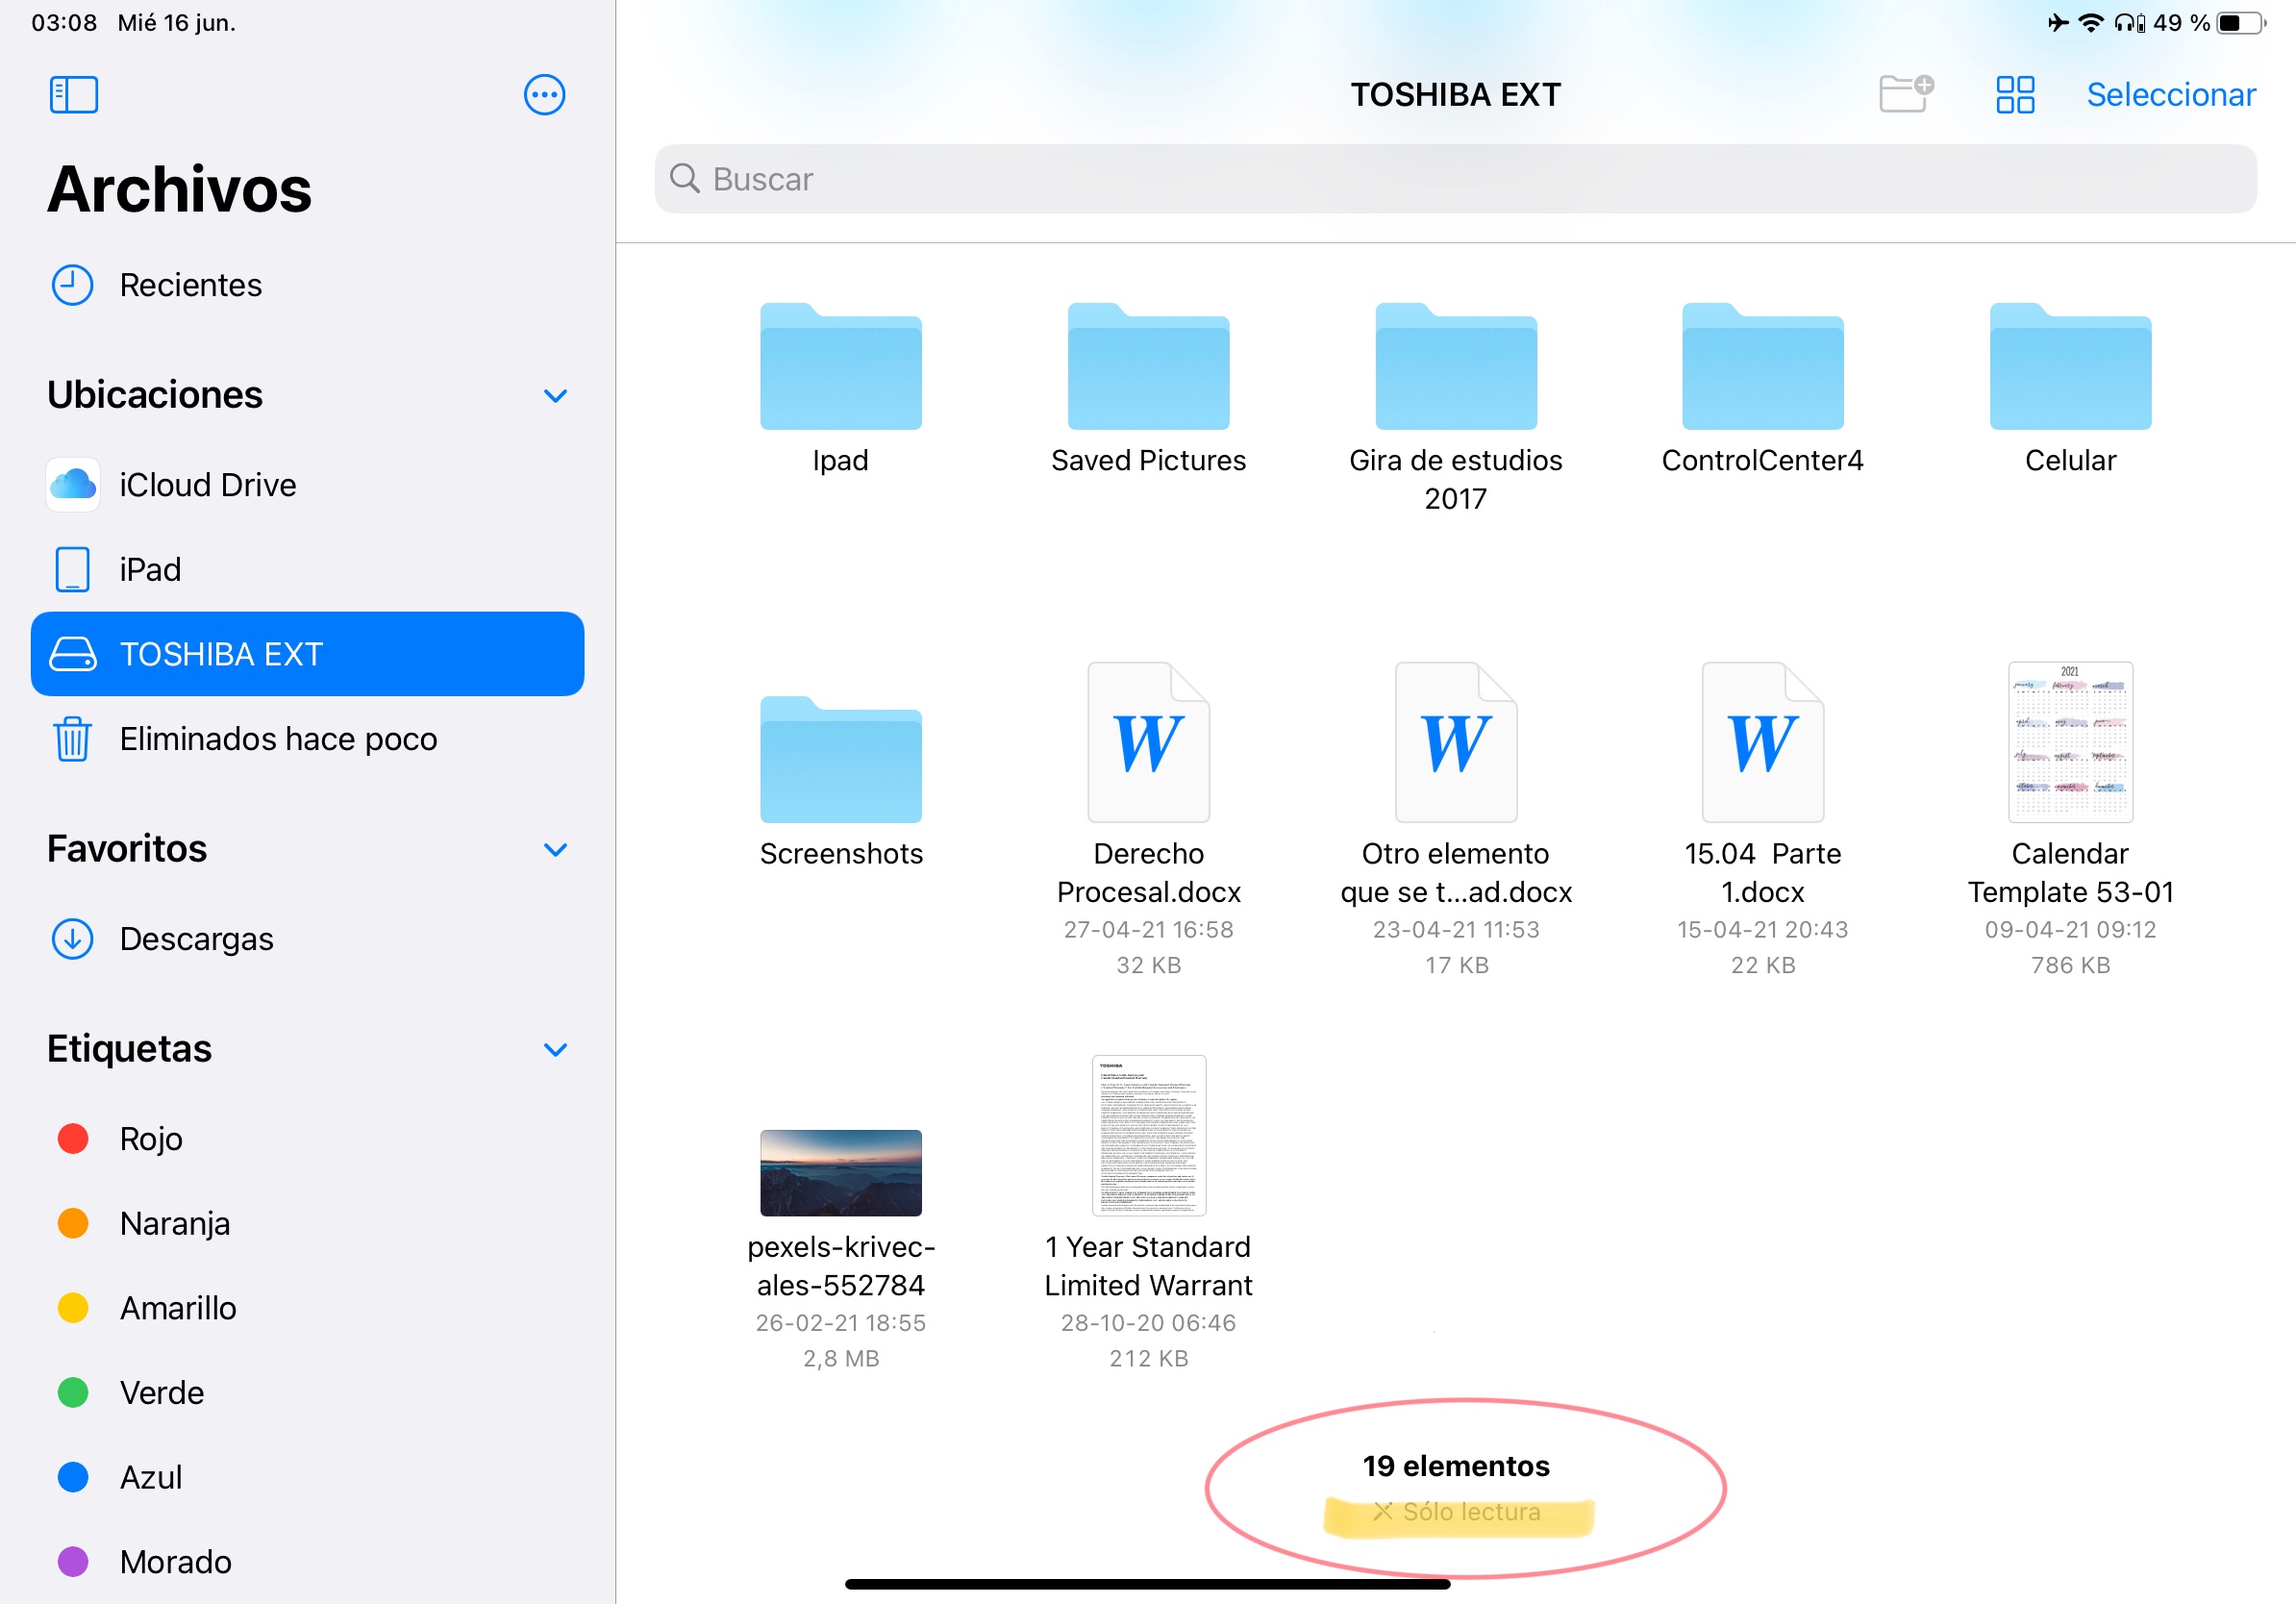Select the iPad storage location
2296x1604 pixels.
tap(150, 569)
